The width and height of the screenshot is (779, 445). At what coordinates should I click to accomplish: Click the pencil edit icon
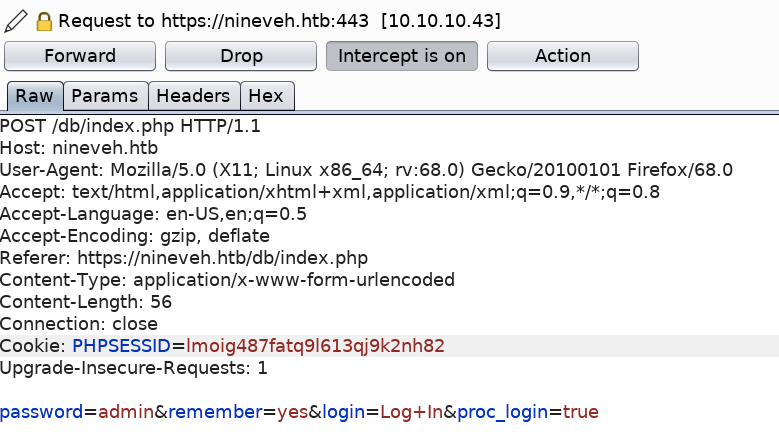coord(16,20)
